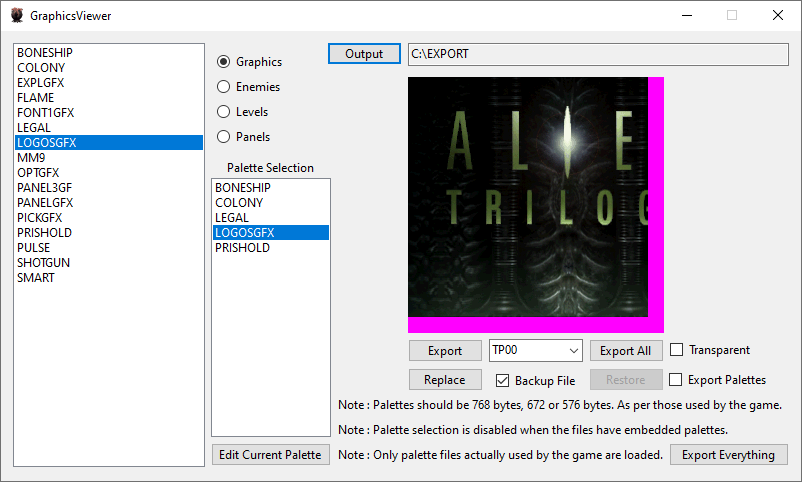The width and height of the screenshot is (802, 482).
Task: Select PRISHOLD in the graphics file list
Action: tap(109, 233)
